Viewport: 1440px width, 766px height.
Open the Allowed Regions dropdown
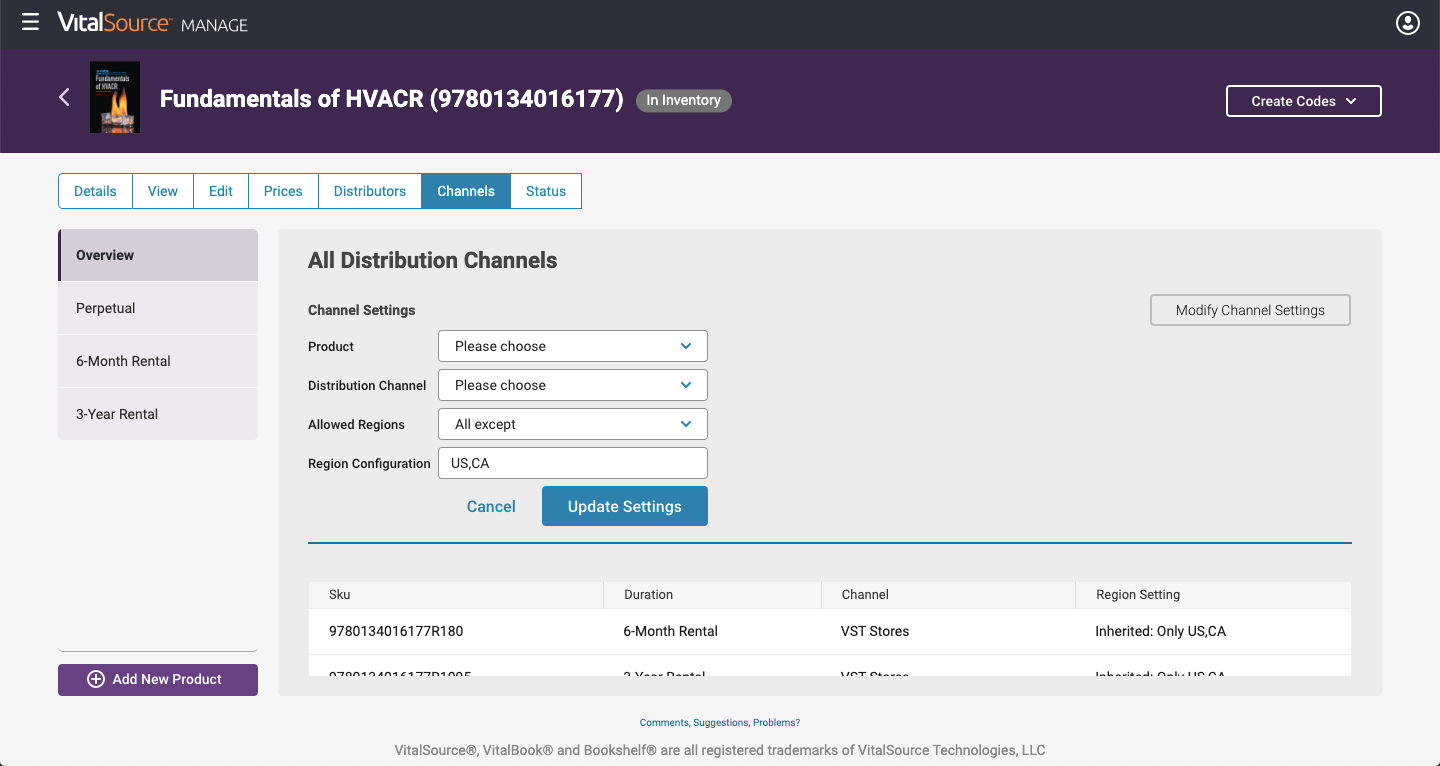[x=573, y=424]
